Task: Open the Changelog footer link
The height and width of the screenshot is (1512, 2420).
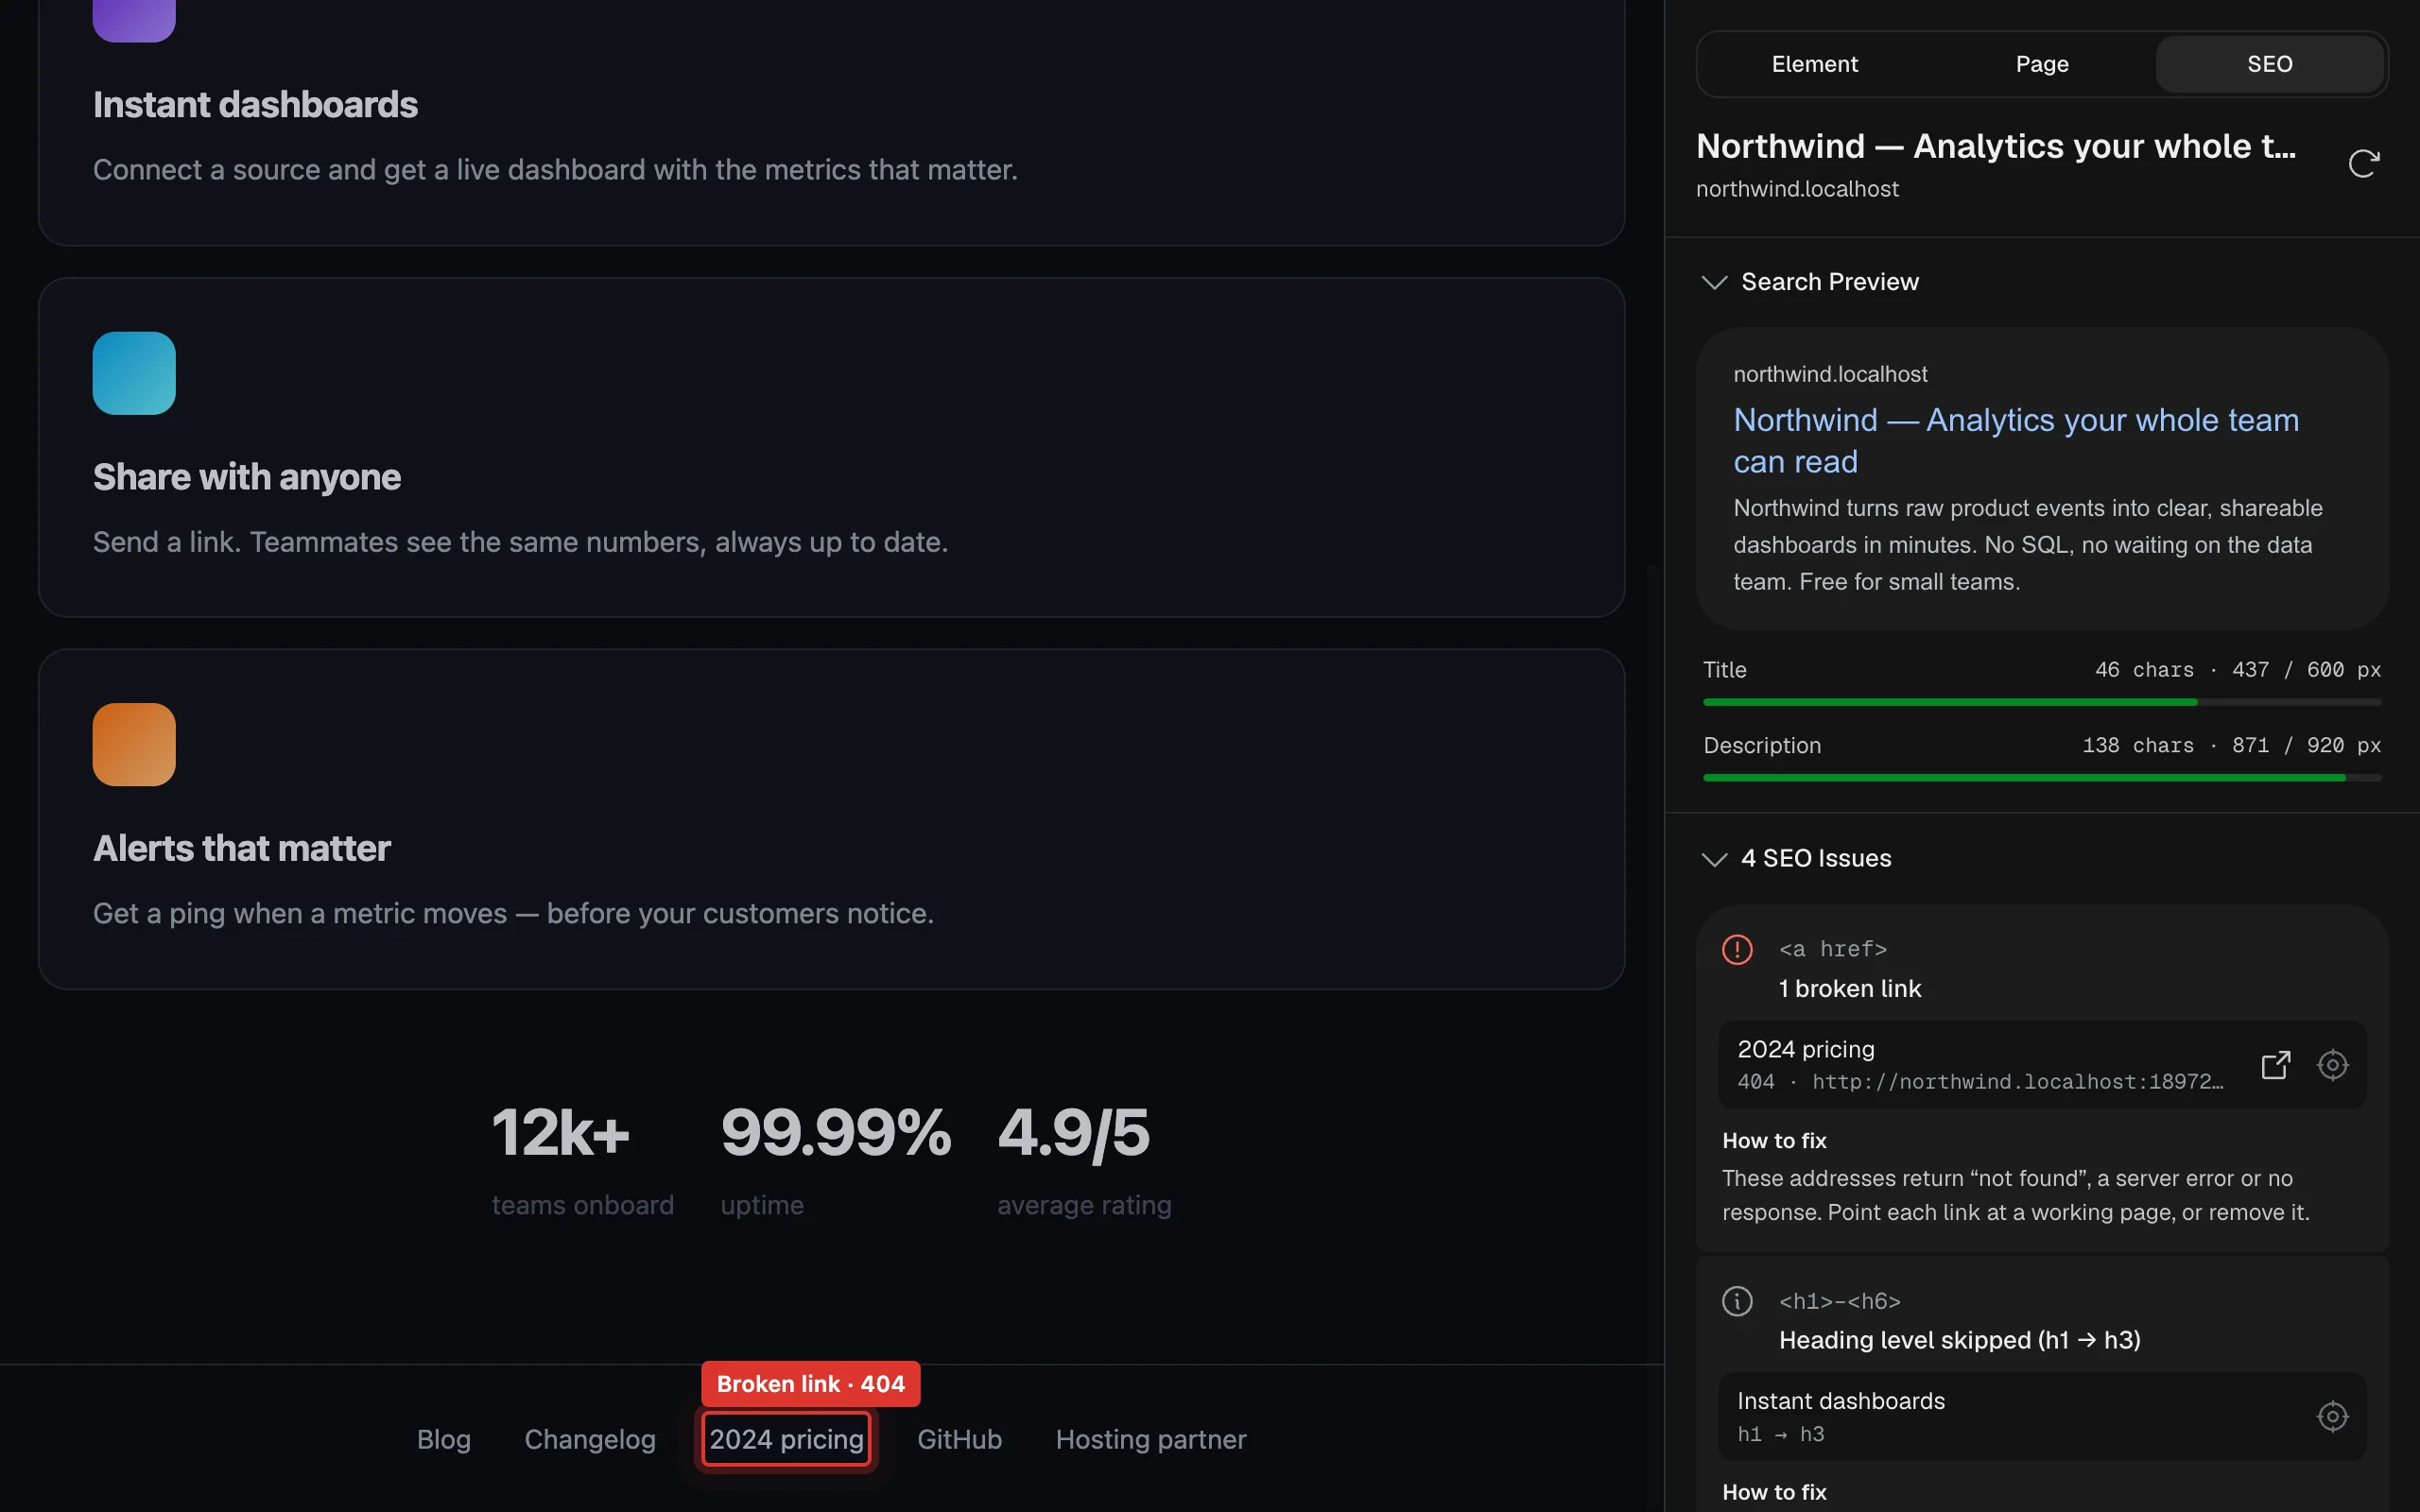Action: tap(590, 1439)
